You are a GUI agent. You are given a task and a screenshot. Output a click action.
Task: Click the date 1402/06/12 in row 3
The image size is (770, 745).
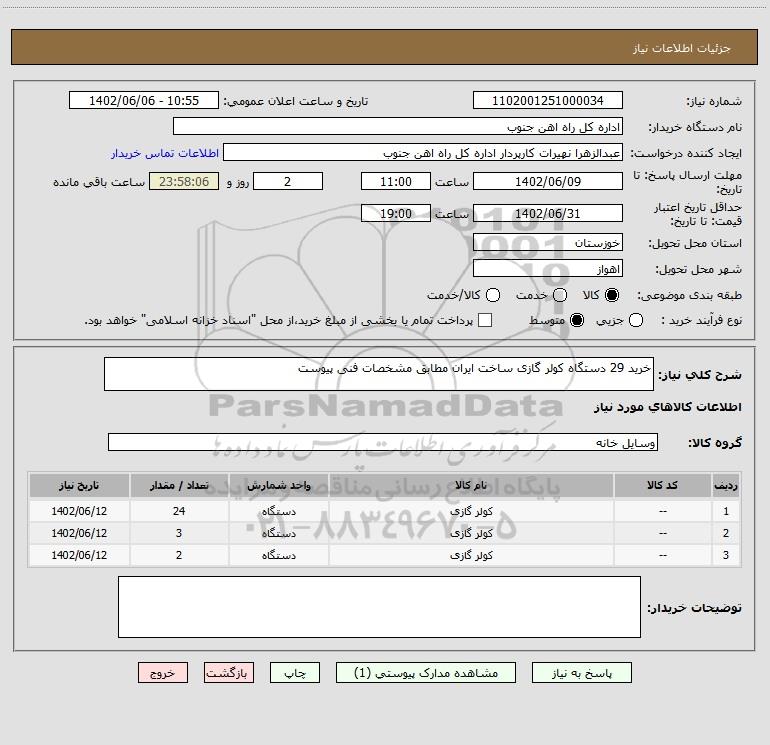tap(79, 555)
